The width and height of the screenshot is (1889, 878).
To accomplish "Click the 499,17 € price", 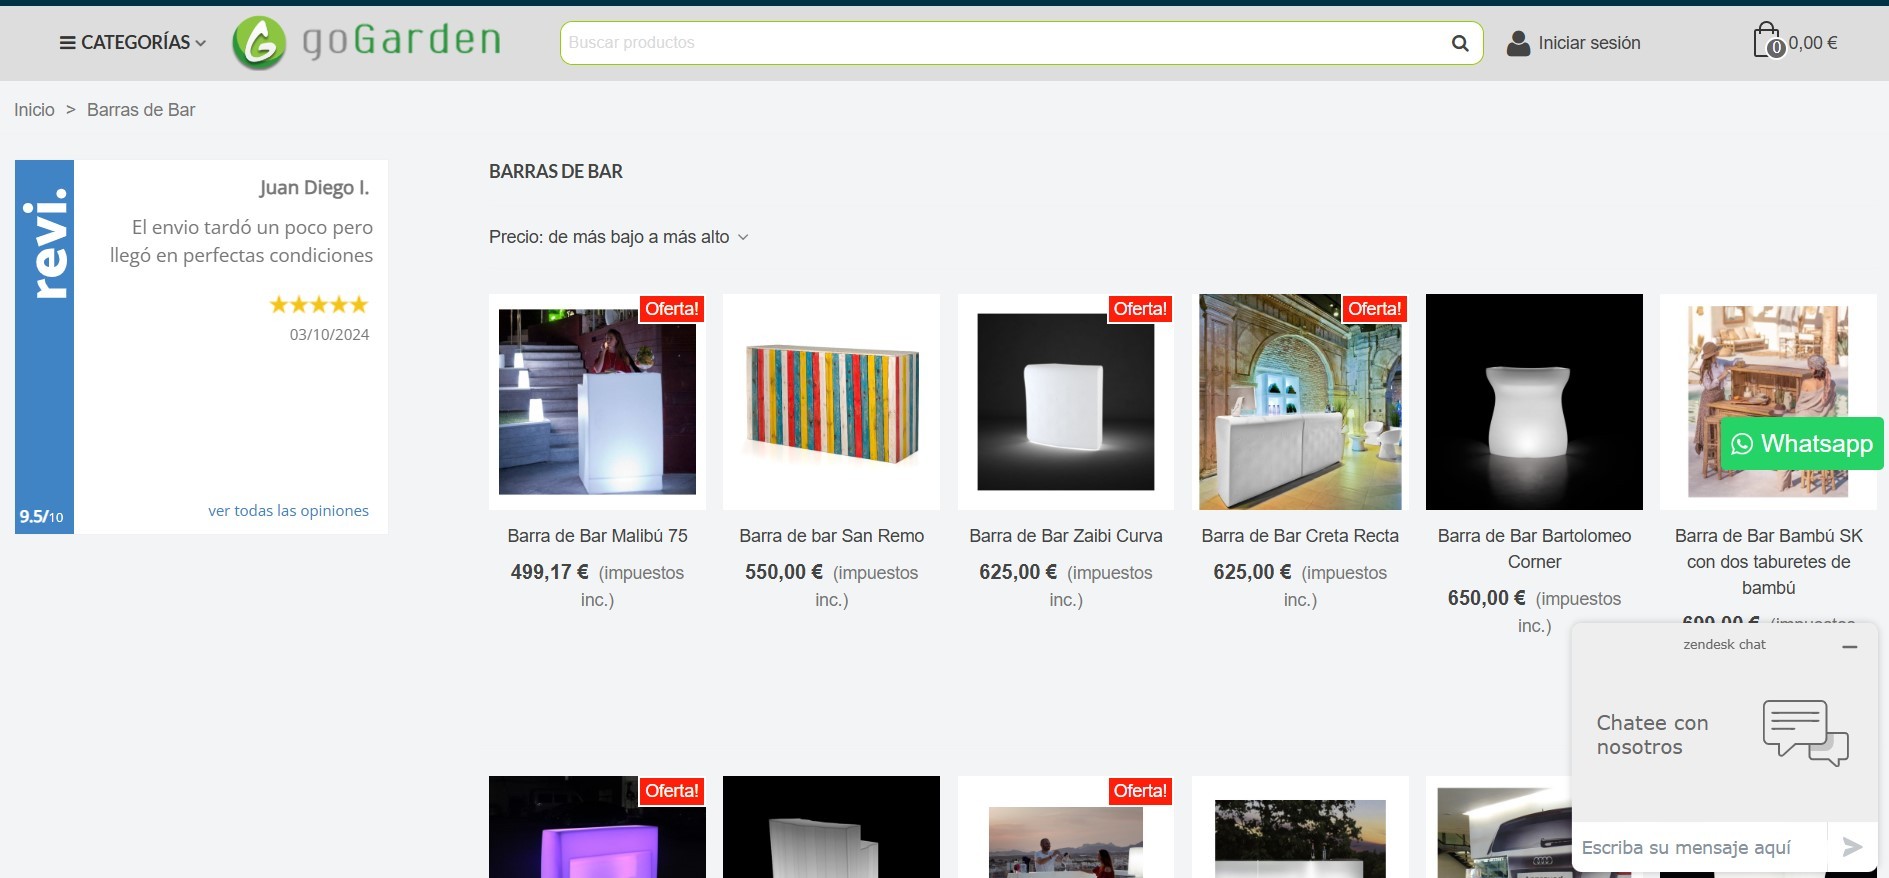I will [550, 572].
